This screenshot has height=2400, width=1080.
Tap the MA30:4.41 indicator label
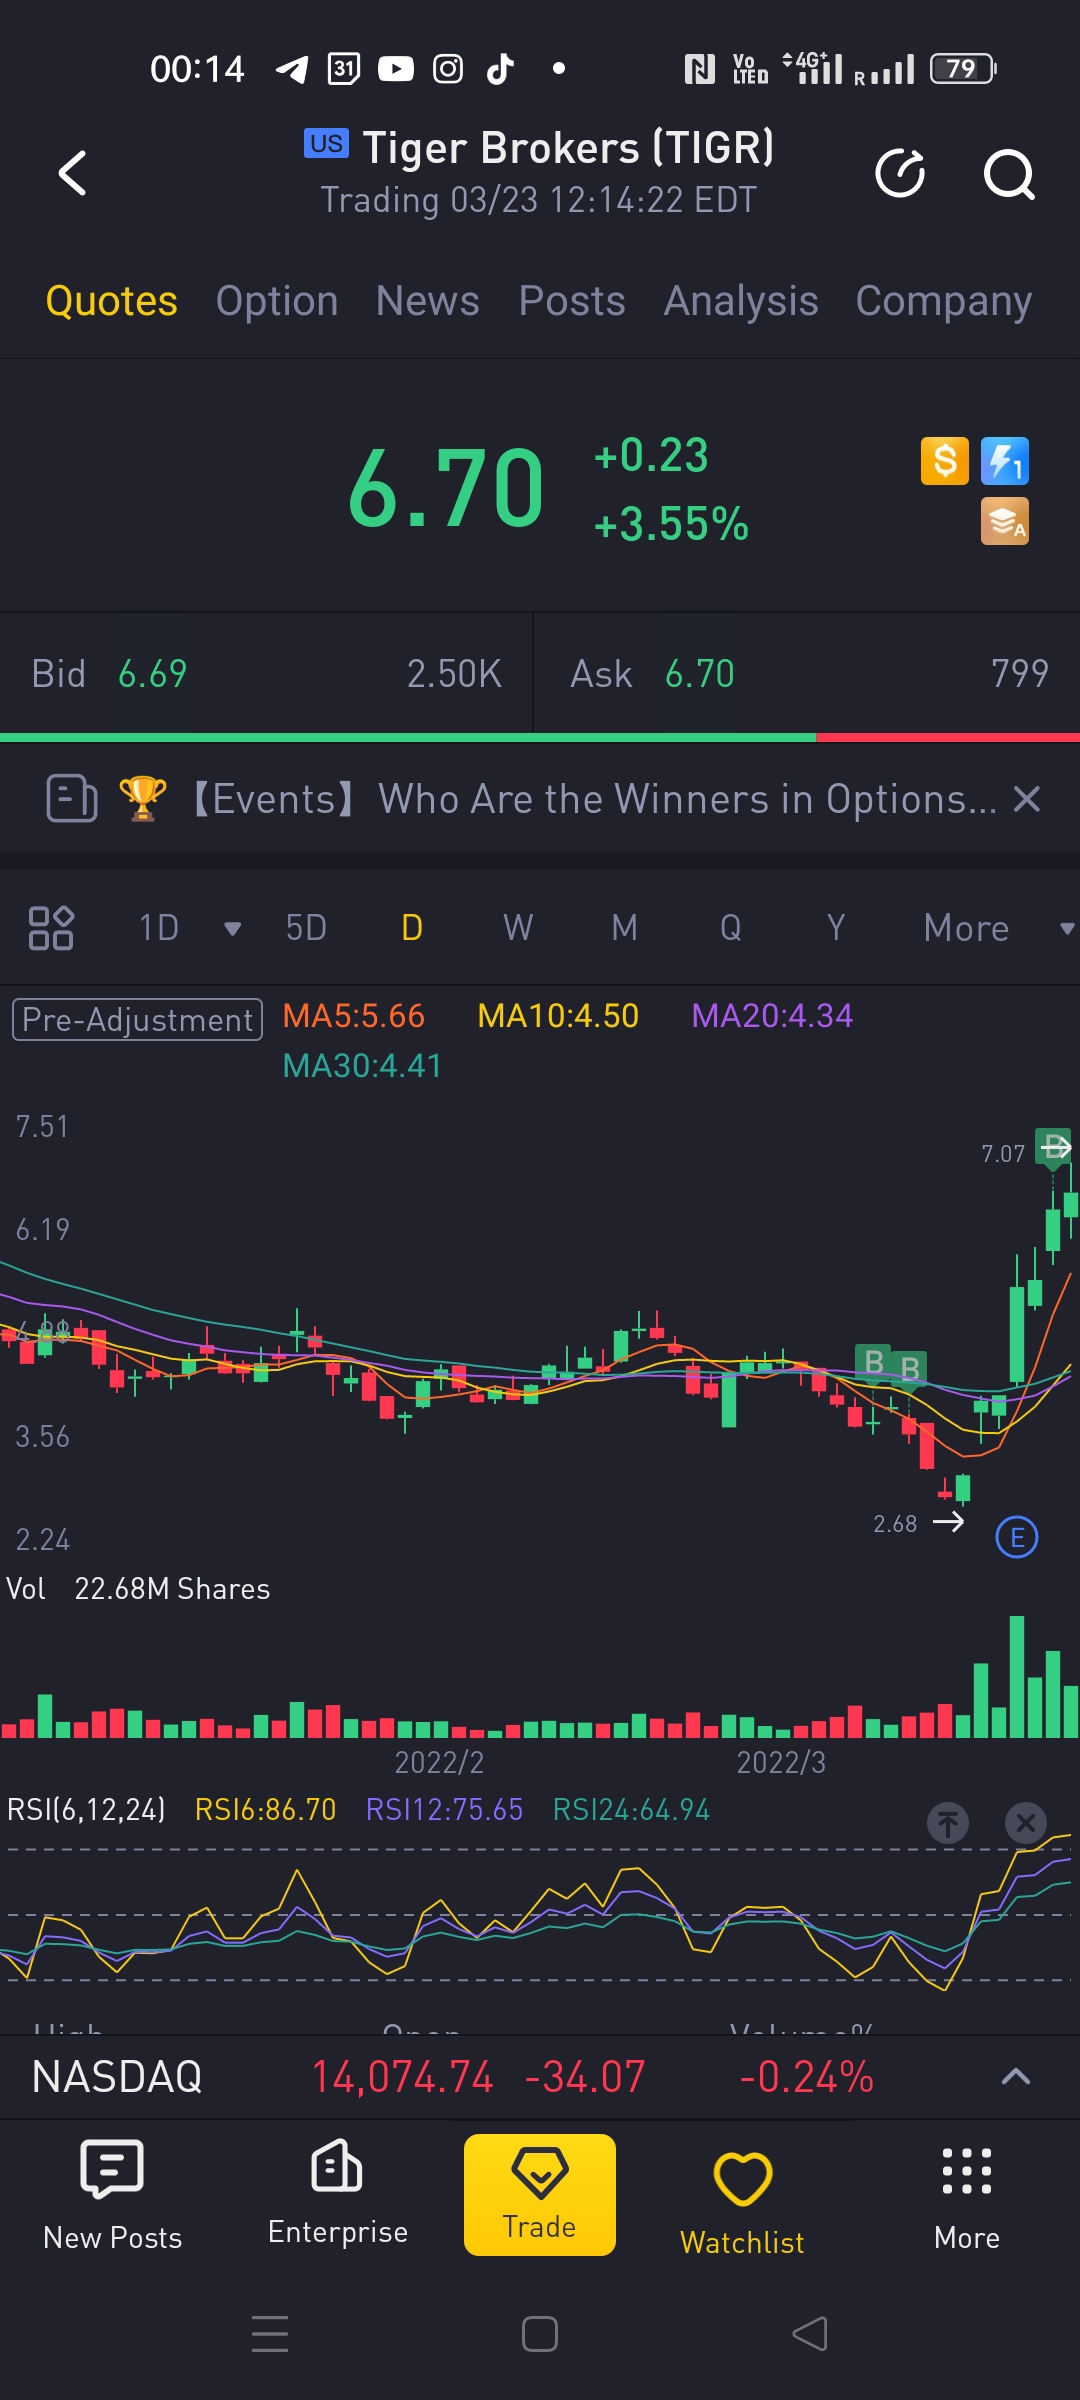click(362, 1066)
